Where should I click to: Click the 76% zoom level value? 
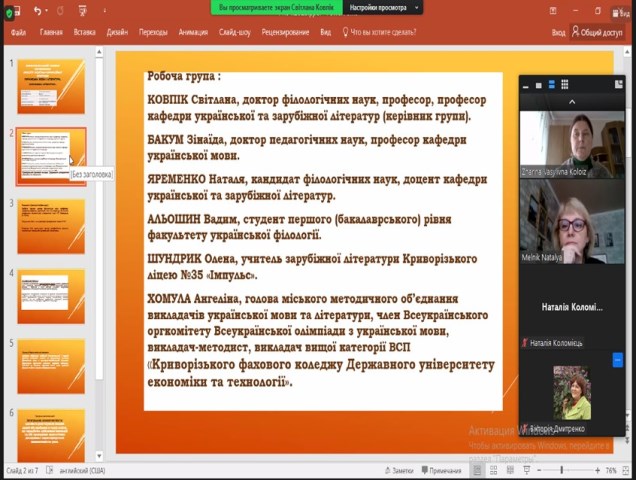click(611, 471)
